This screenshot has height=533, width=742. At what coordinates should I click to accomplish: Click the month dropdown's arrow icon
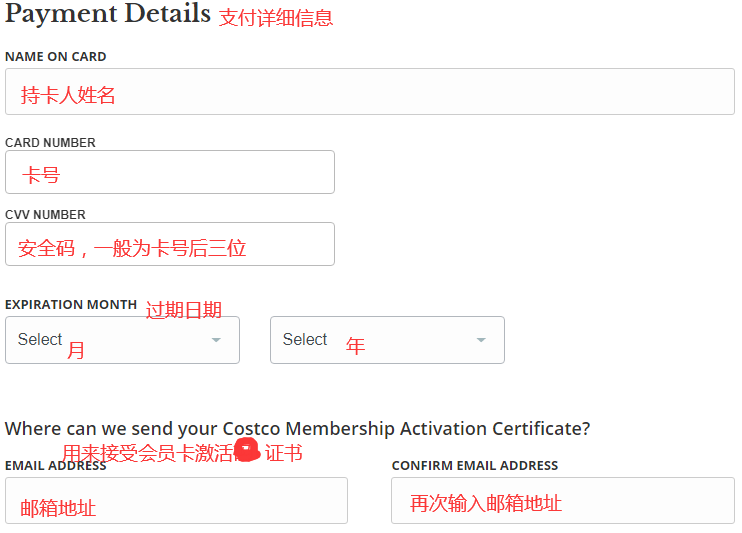216,340
